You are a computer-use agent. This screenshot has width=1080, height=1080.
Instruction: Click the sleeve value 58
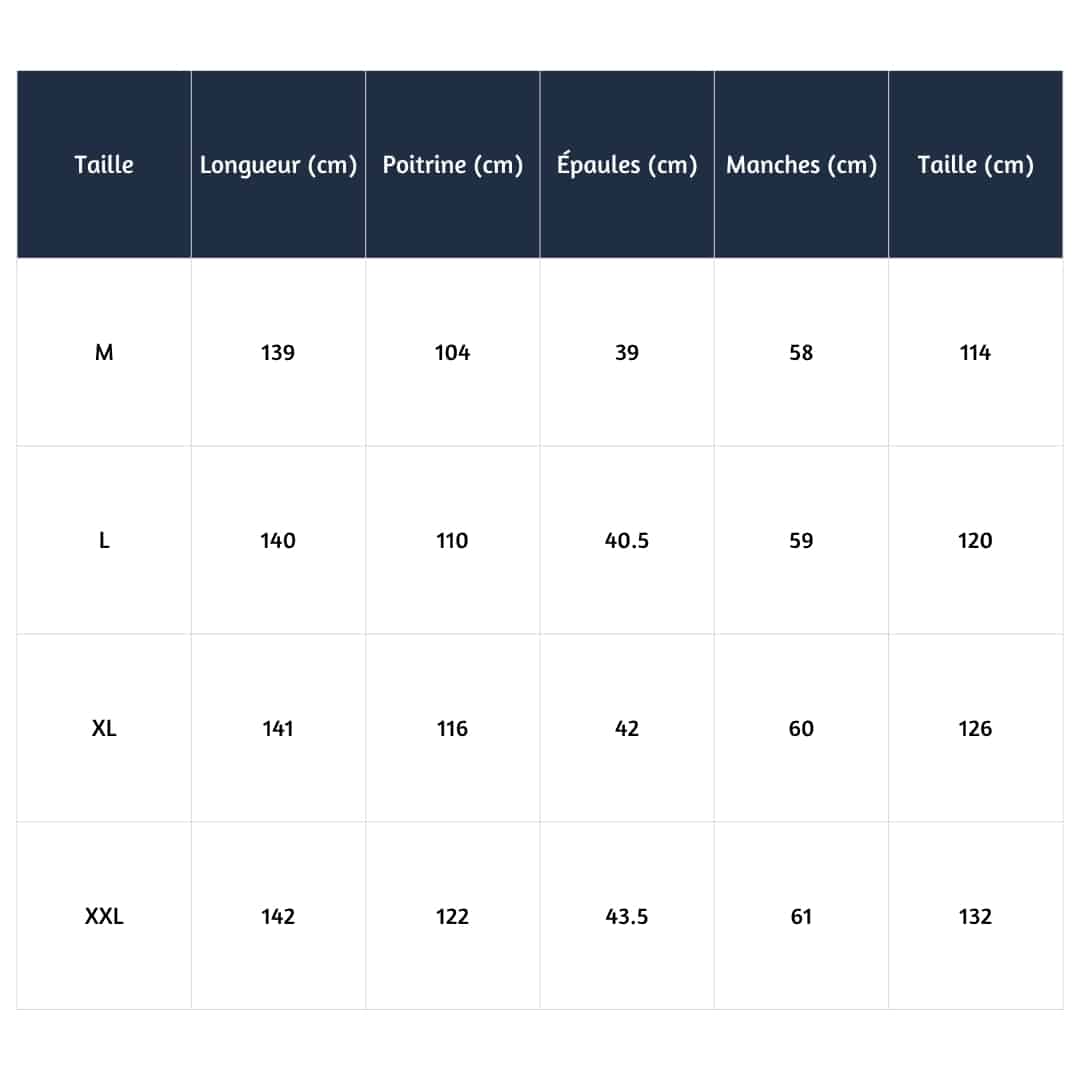point(801,353)
